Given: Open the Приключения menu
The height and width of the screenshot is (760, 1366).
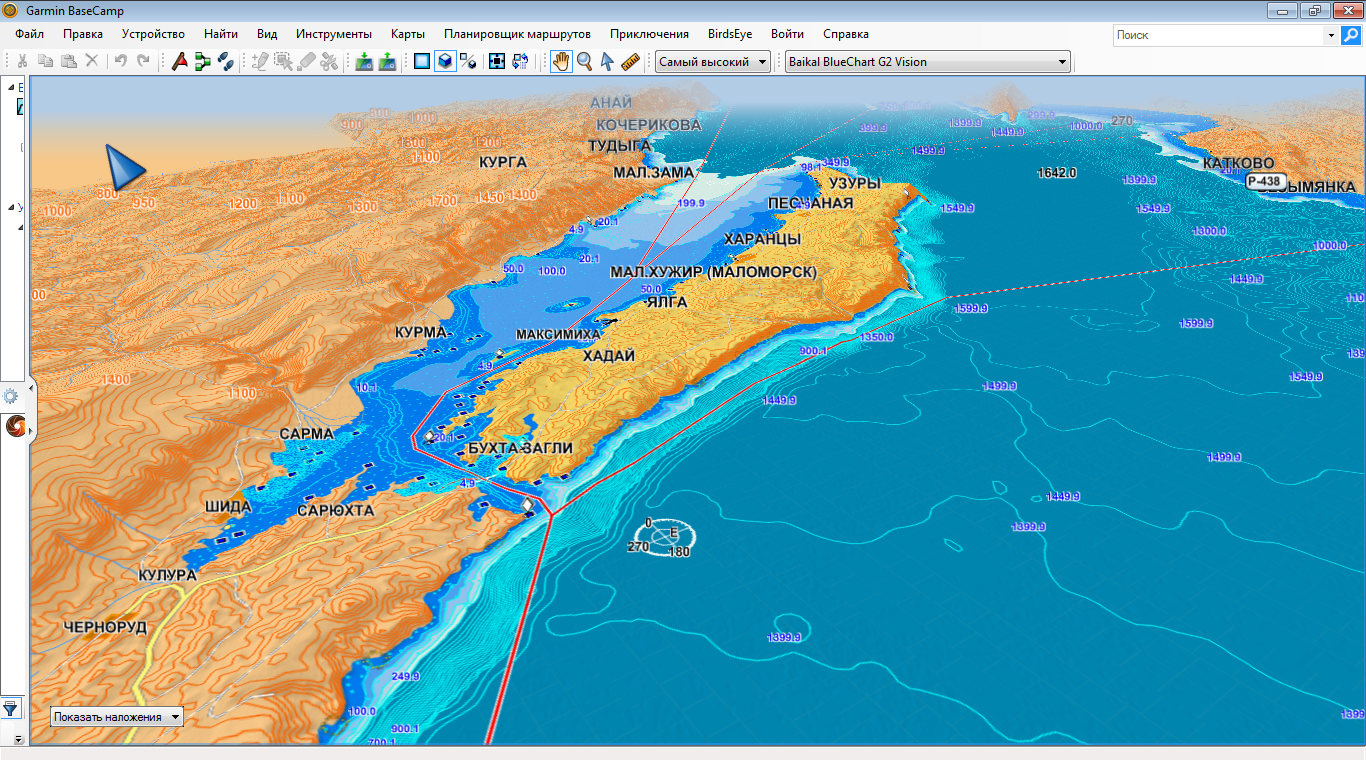Looking at the screenshot, I should click(x=649, y=34).
